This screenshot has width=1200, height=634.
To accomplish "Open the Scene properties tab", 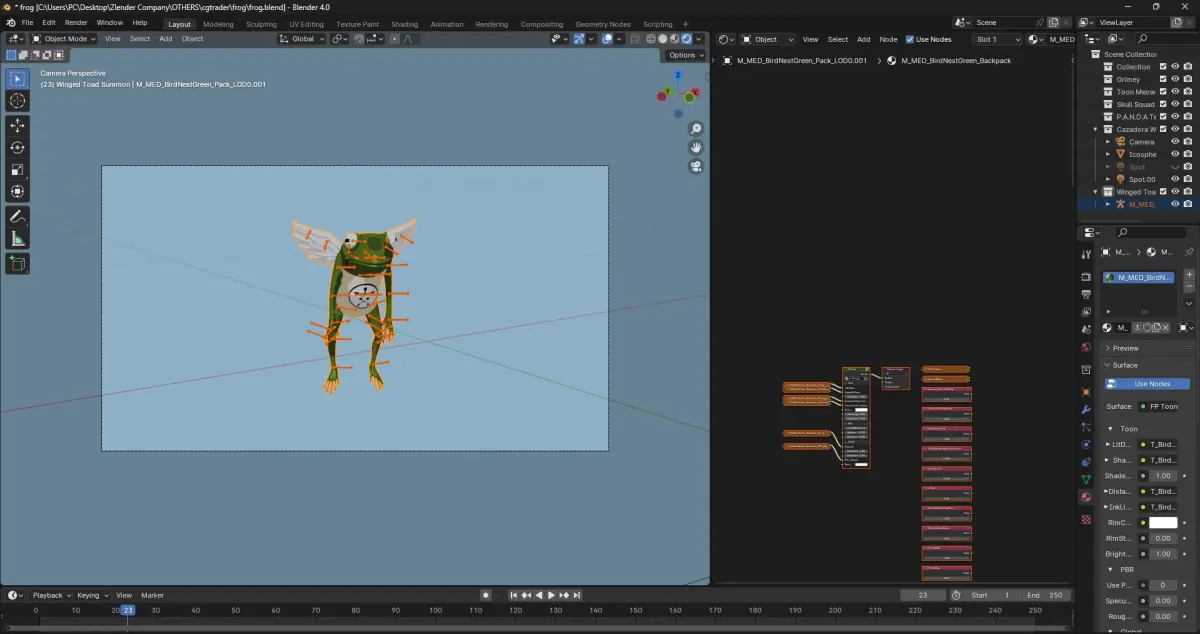I will pyautogui.click(x=1086, y=329).
